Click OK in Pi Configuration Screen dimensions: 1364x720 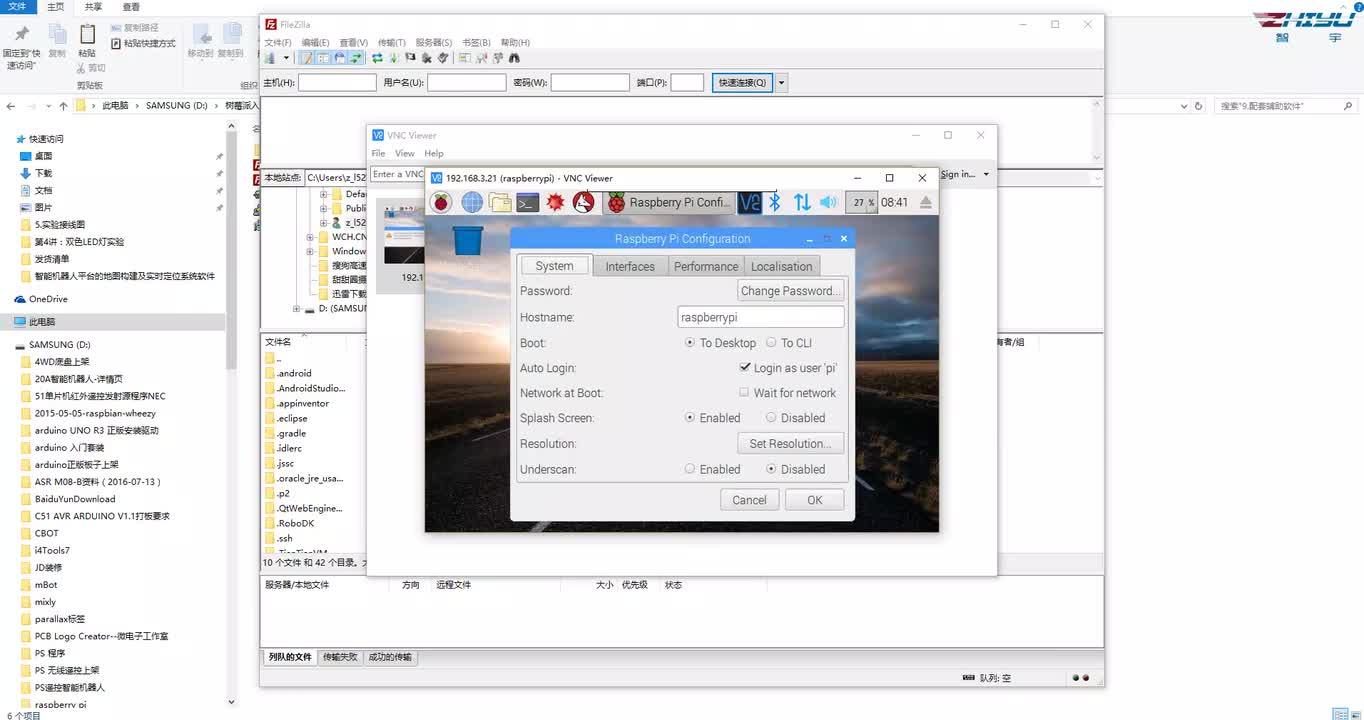(815, 500)
